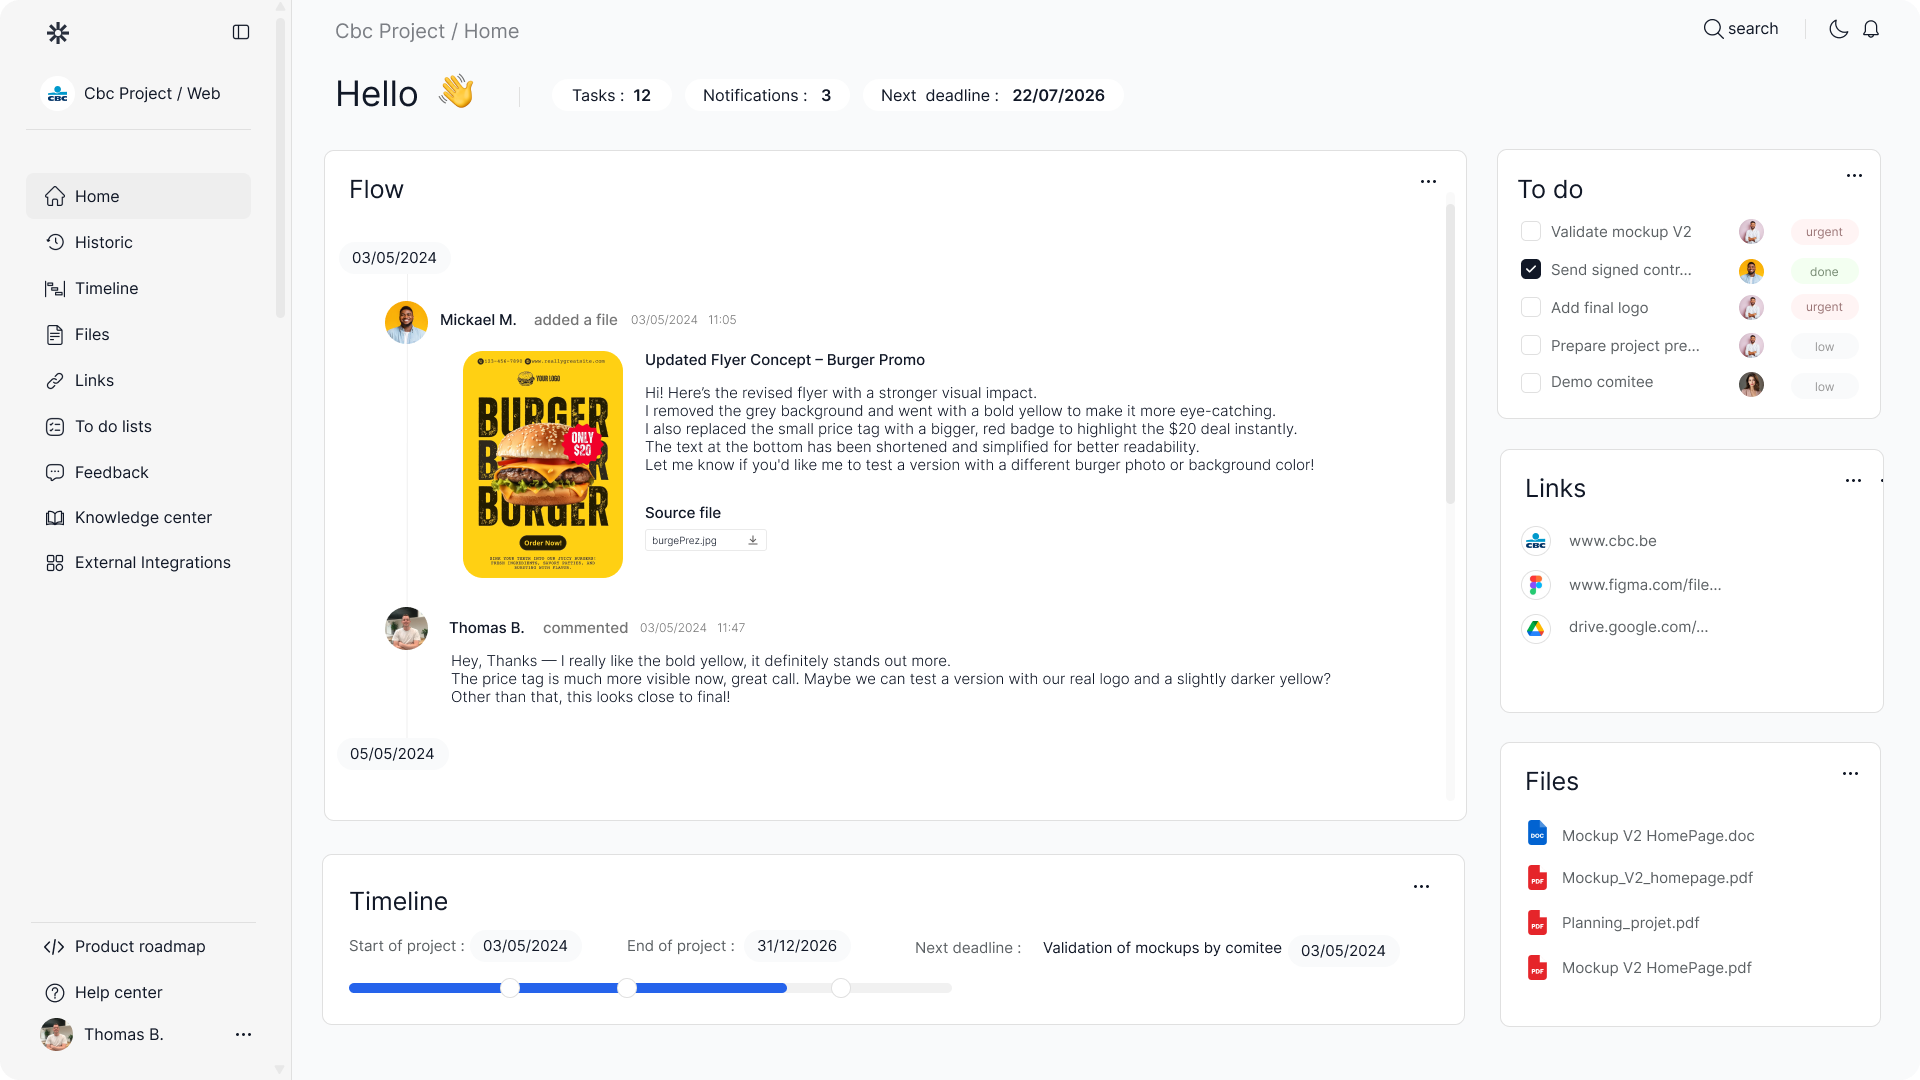The height and width of the screenshot is (1080, 1920).
Task: Uncheck Send signed contract task
Action: pos(1531,269)
